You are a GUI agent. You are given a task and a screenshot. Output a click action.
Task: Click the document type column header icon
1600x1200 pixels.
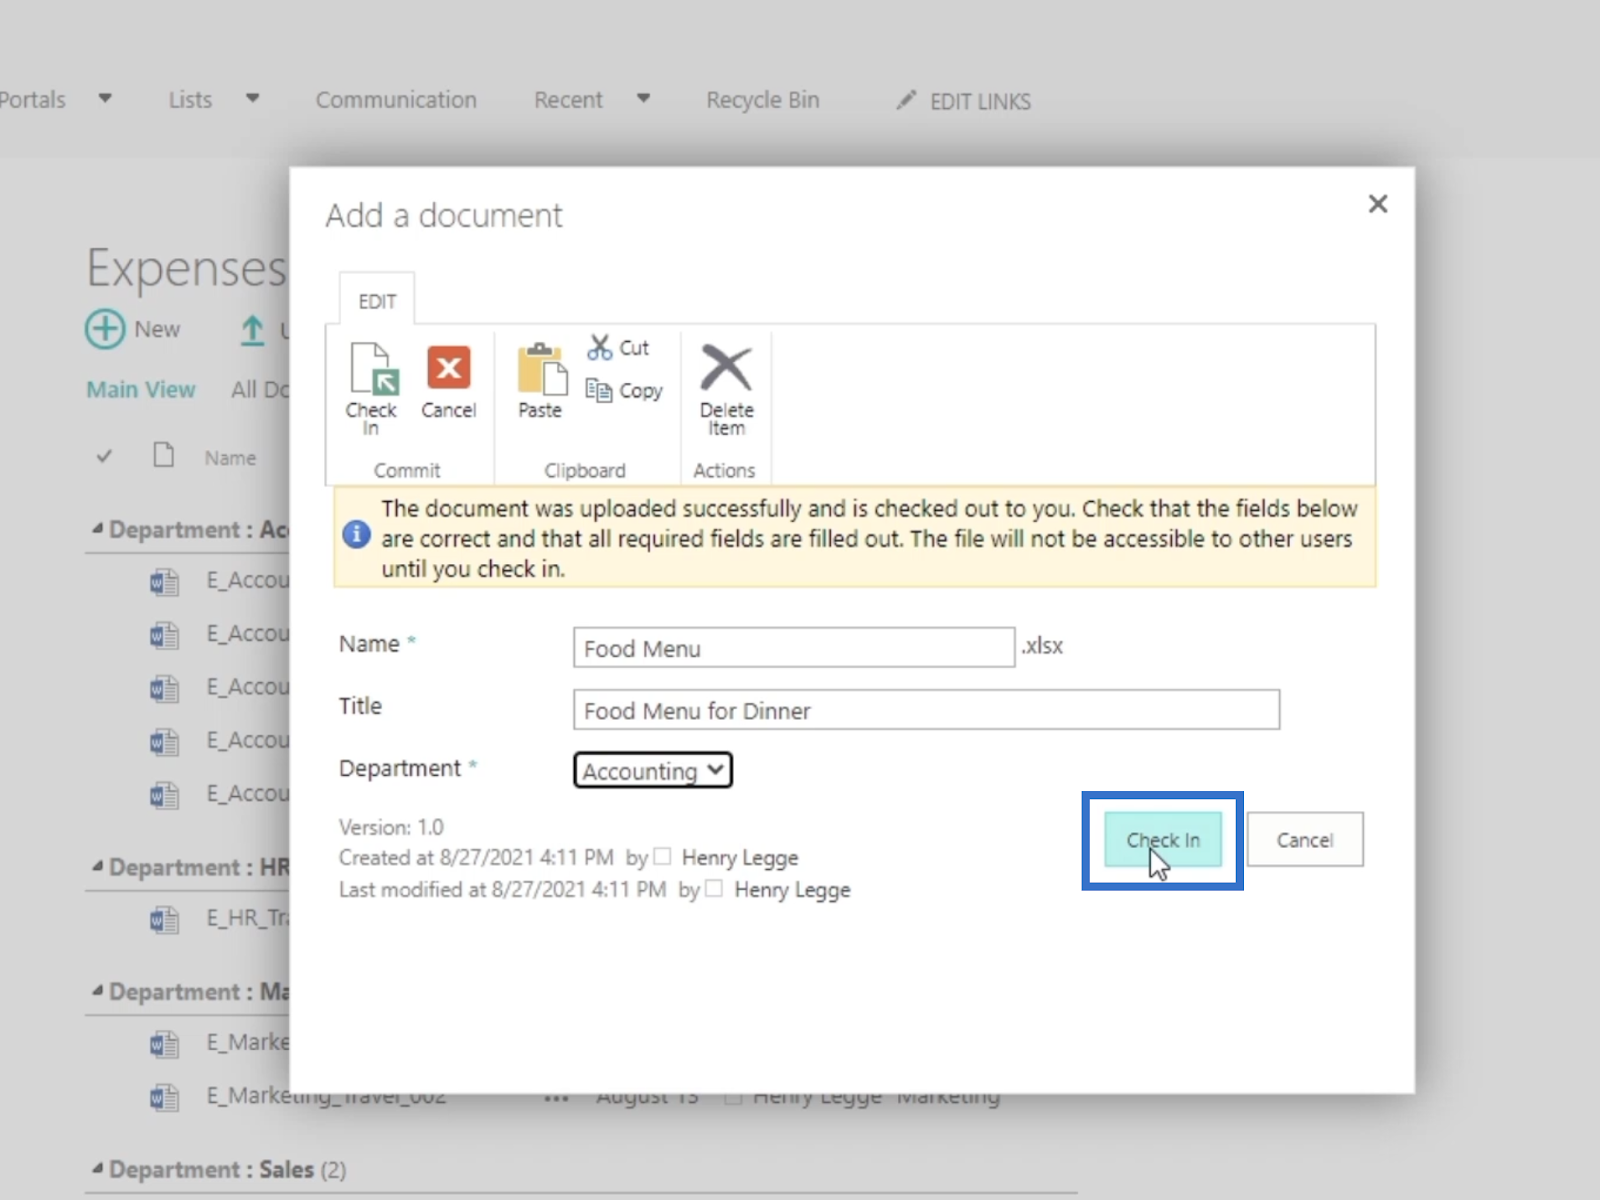(x=164, y=456)
